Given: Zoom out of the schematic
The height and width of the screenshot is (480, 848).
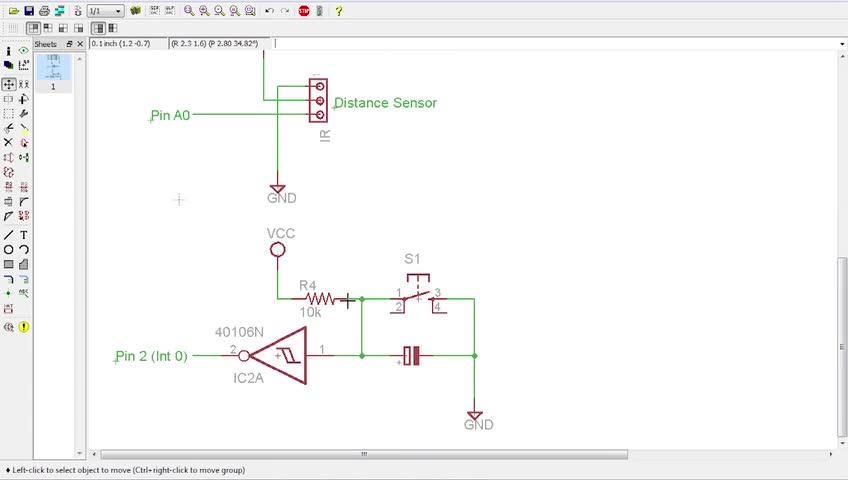Looking at the screenshot, I should point(219,11).
